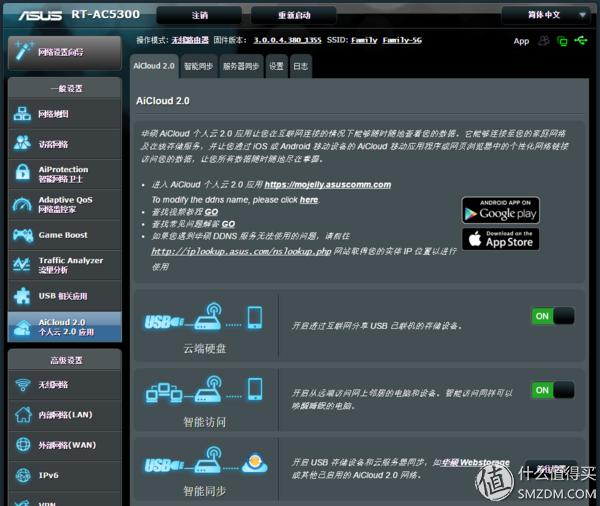
Task: Click the 无线路由器 operation mode link
Action: coord(190,40)
